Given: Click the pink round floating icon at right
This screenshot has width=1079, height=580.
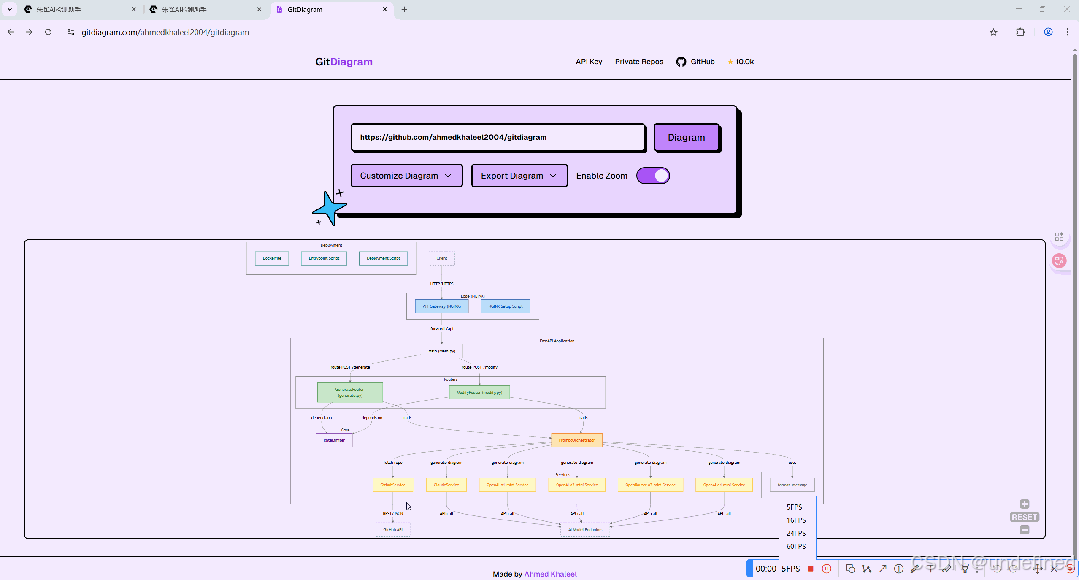Looking at the screenshot, I should click(1059, 260).
